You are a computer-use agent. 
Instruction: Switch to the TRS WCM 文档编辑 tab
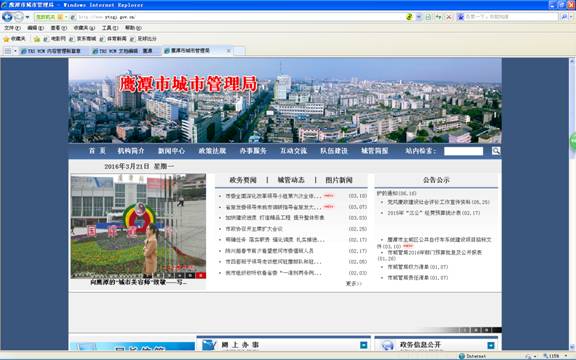click(x=126, y=51)
